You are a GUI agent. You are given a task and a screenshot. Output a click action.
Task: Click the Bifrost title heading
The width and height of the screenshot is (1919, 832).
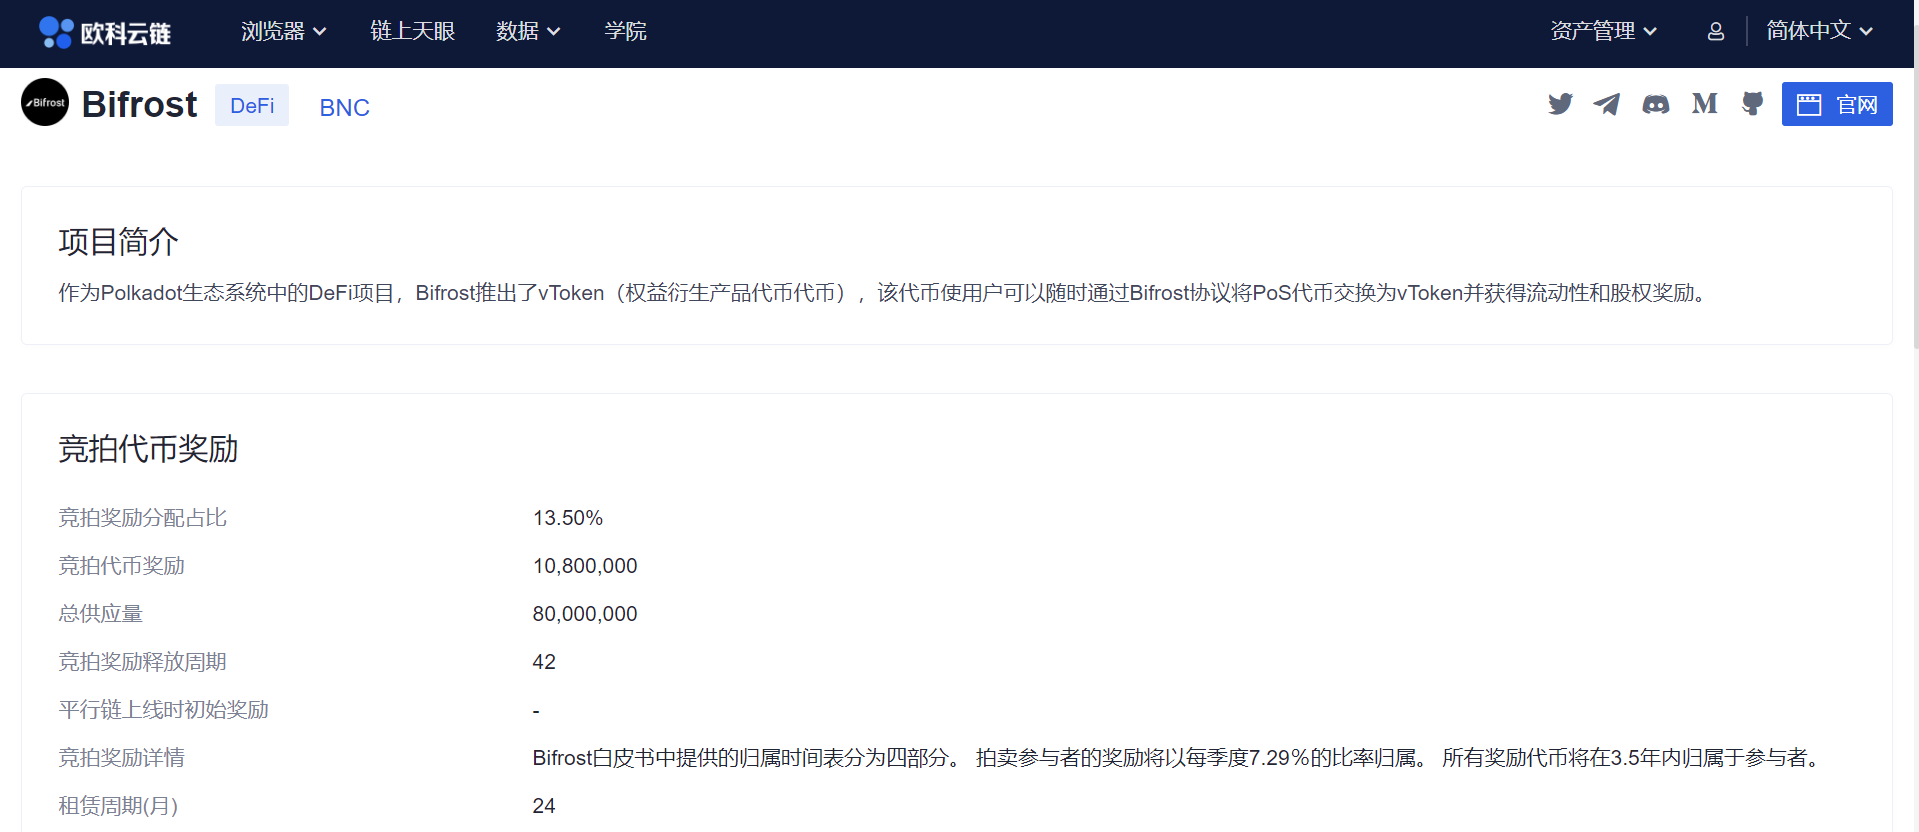click(x=139, y=105)
